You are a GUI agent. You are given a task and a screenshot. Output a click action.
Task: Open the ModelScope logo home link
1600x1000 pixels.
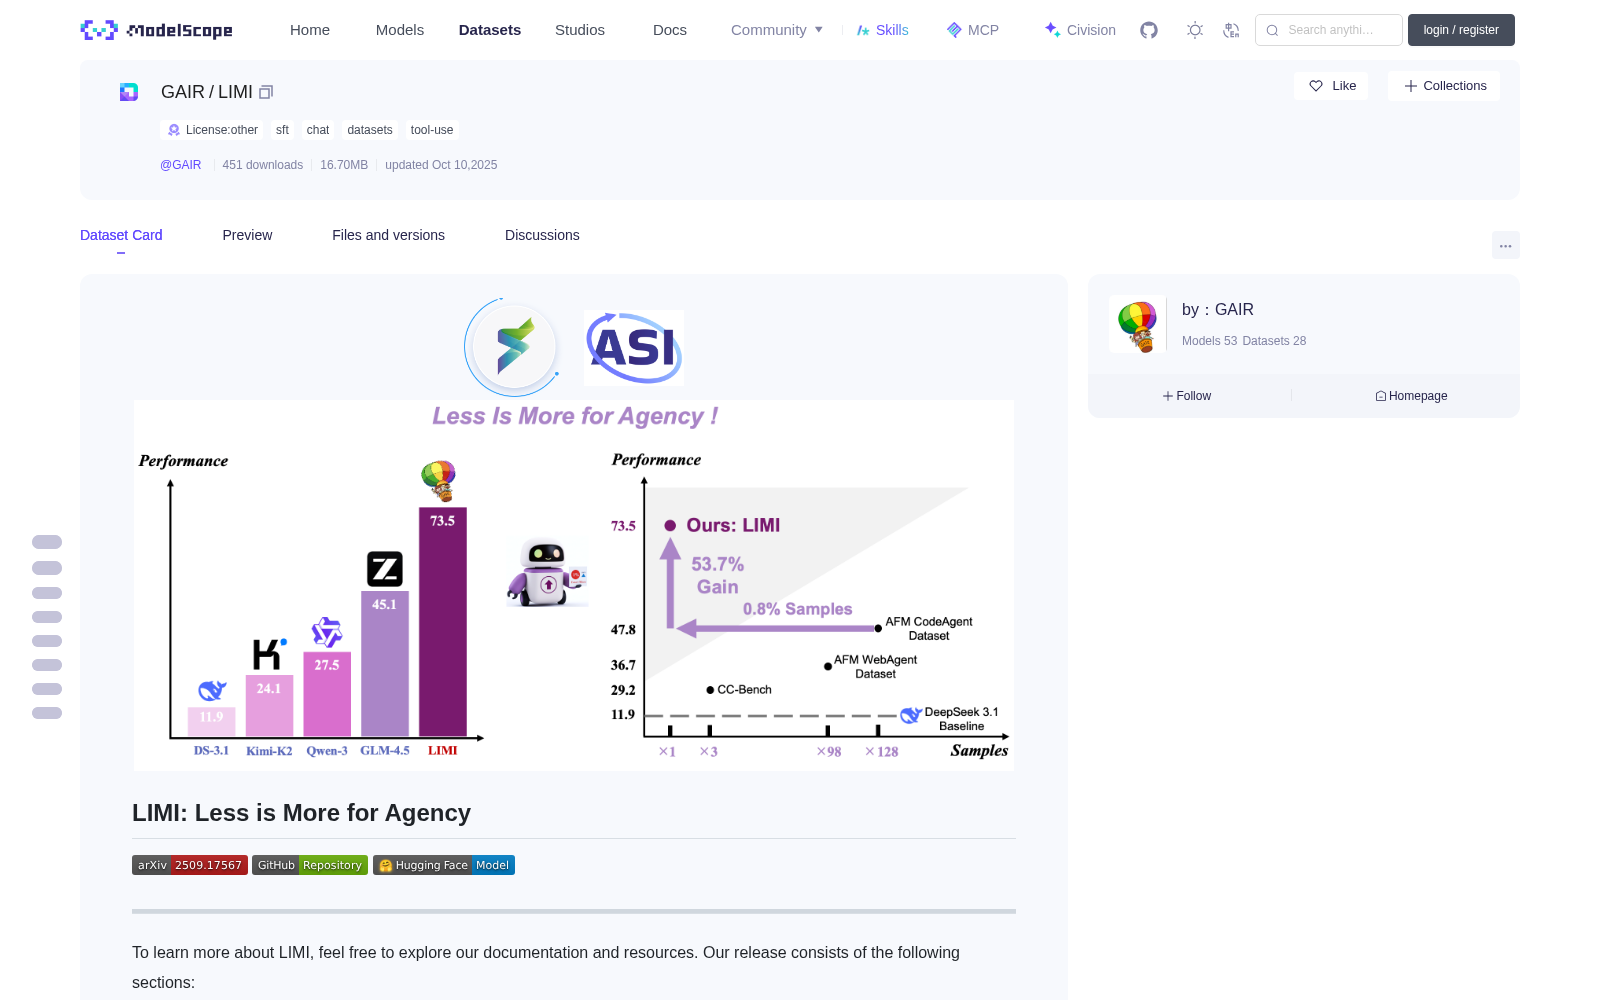156,30
